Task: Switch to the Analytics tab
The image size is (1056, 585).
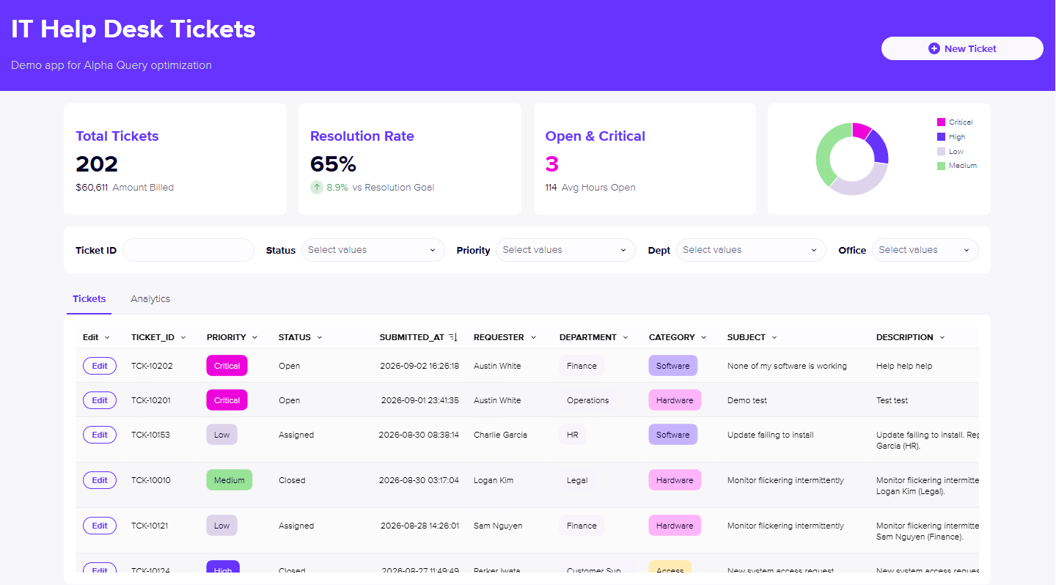Action: click(150, 299)
